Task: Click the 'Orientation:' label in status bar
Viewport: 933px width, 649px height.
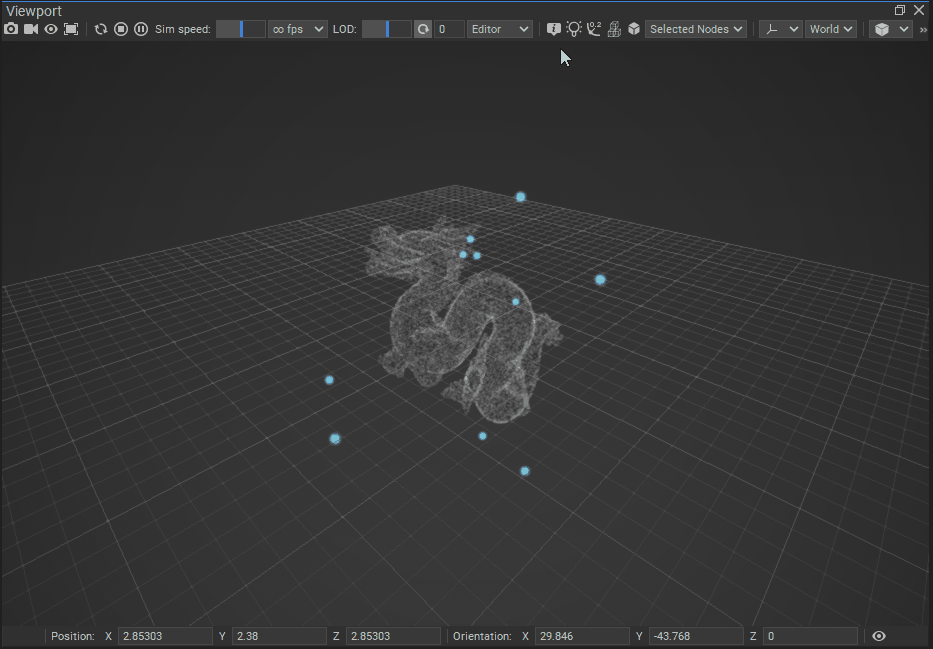Action: pyautogui.click(x=482, y=636)
